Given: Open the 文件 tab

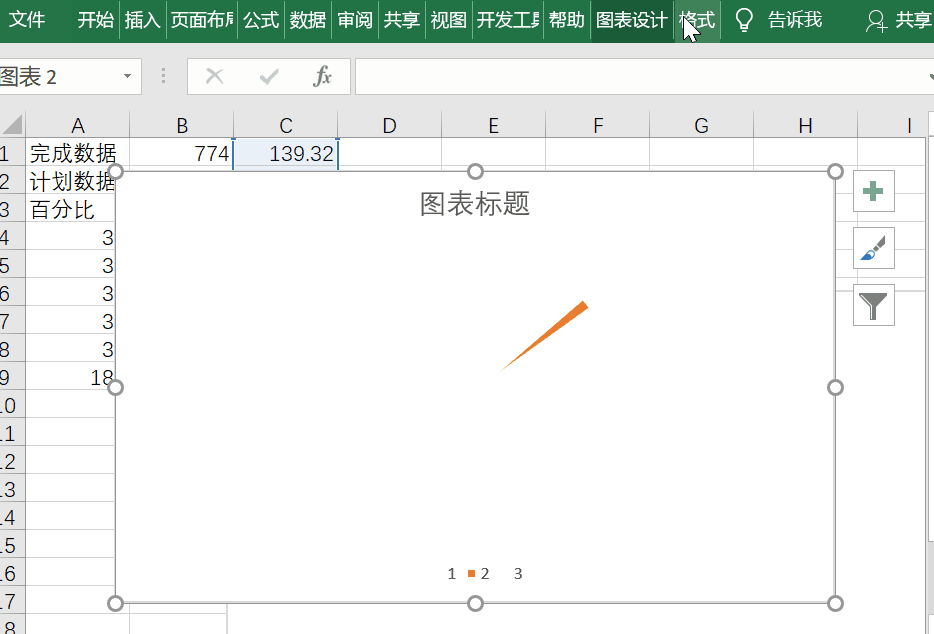Looking at the screenshot, I should (27, 20).
